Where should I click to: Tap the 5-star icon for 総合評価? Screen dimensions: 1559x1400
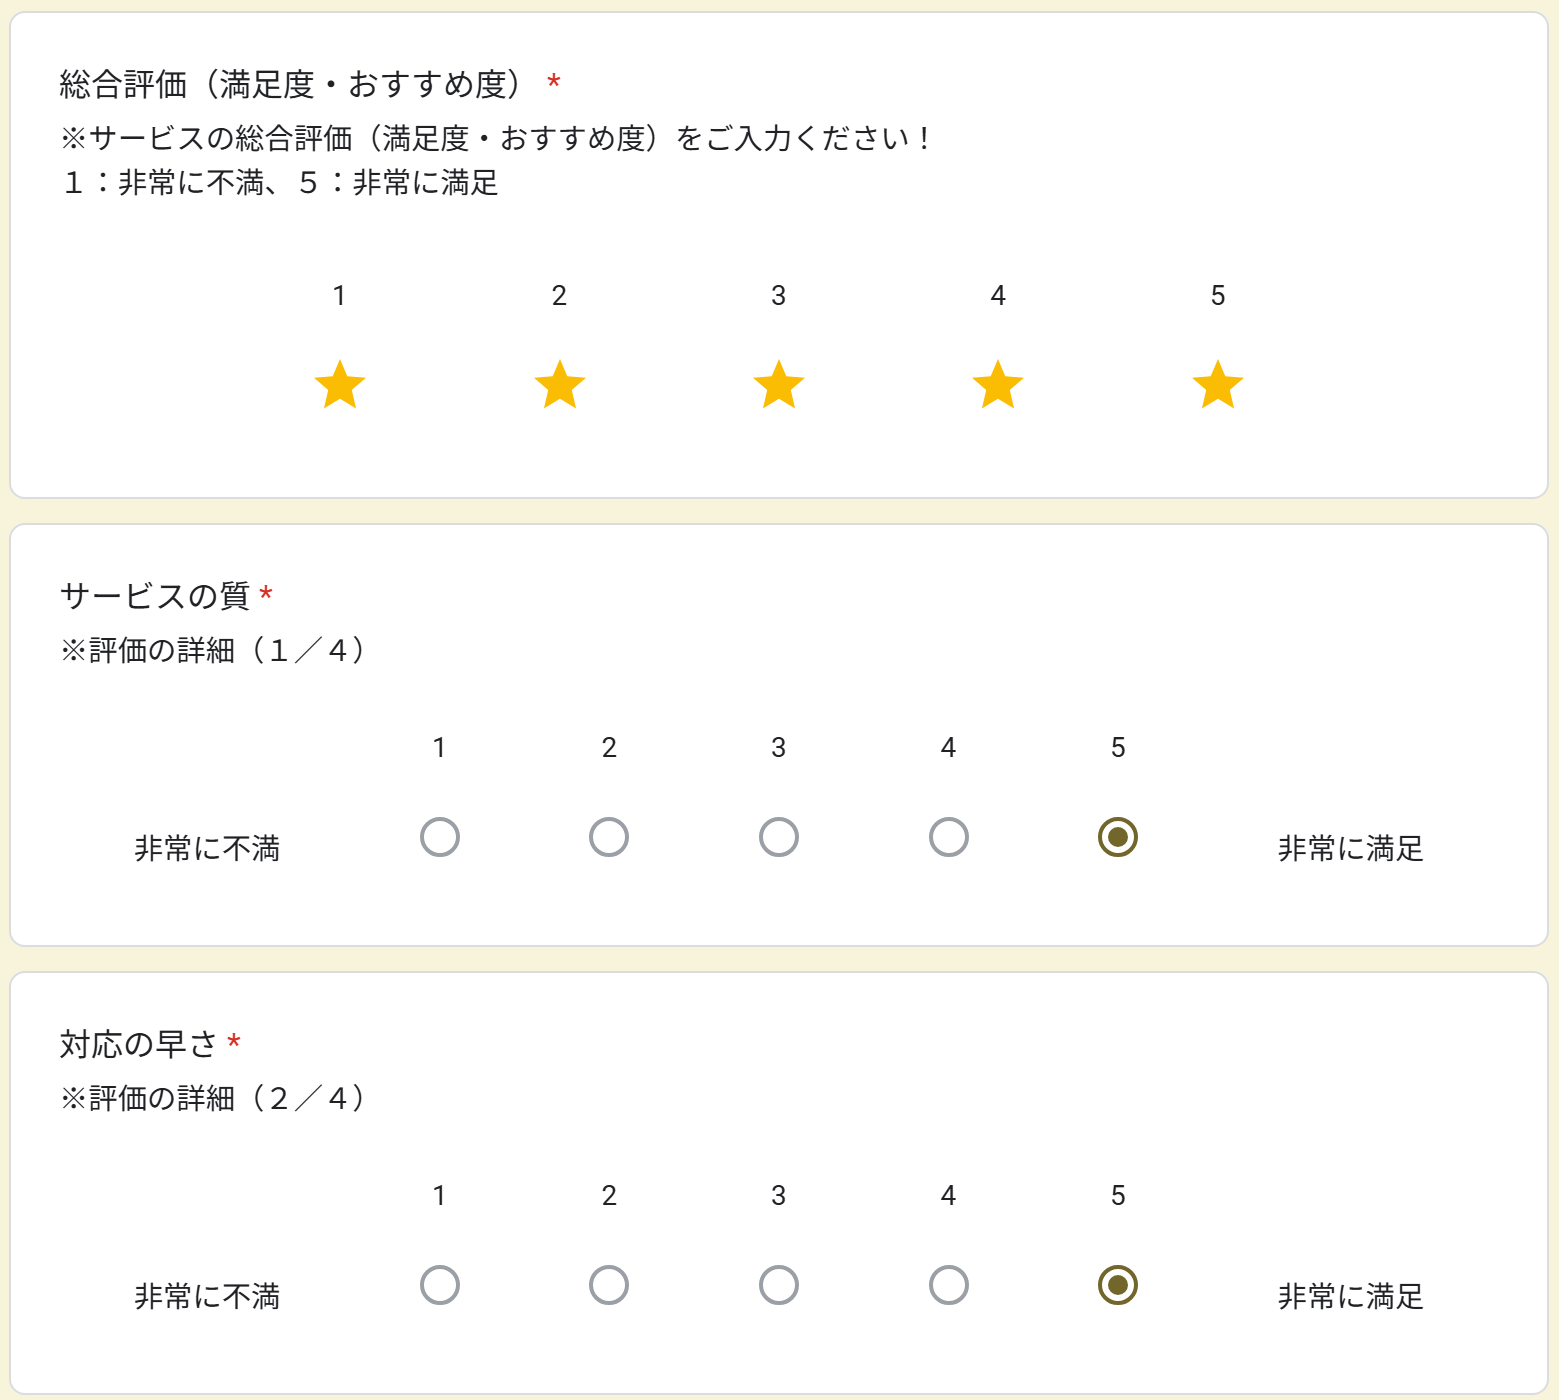point(1218,385)
